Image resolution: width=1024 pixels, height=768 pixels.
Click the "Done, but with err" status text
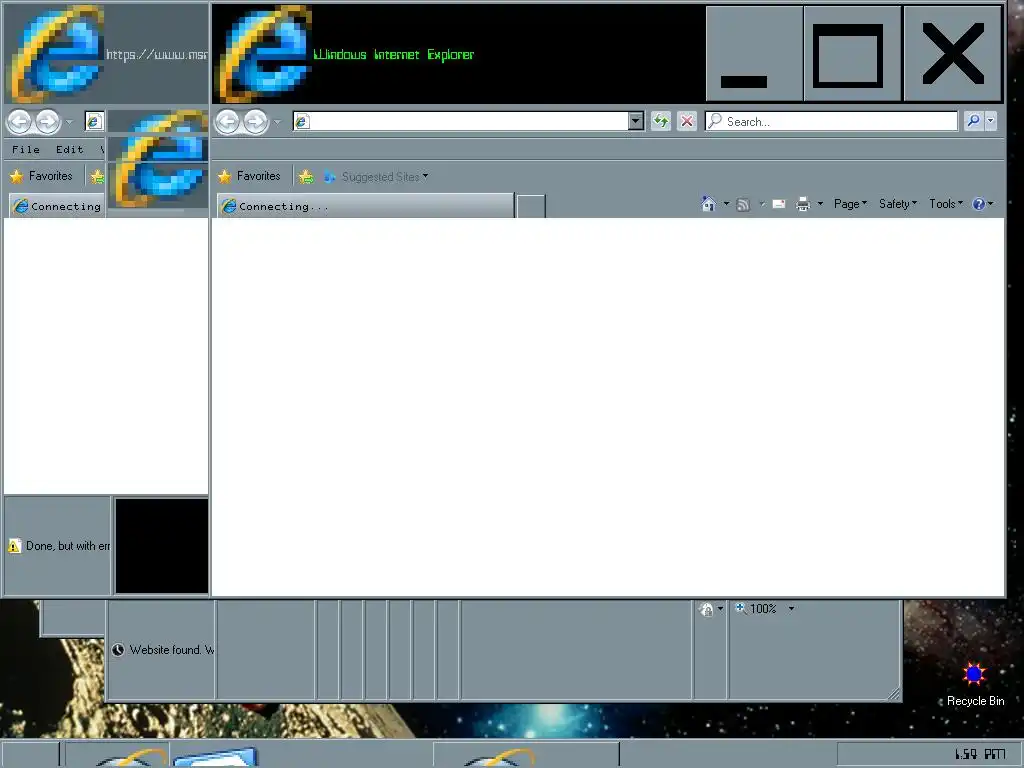(68, 546)
